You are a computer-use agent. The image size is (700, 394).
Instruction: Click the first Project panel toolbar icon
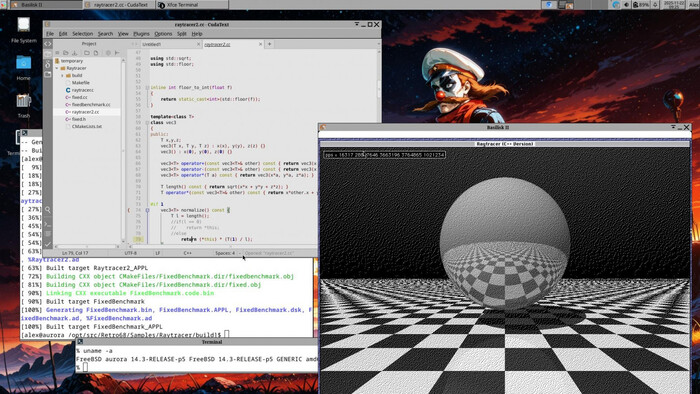tap(57, 53)
